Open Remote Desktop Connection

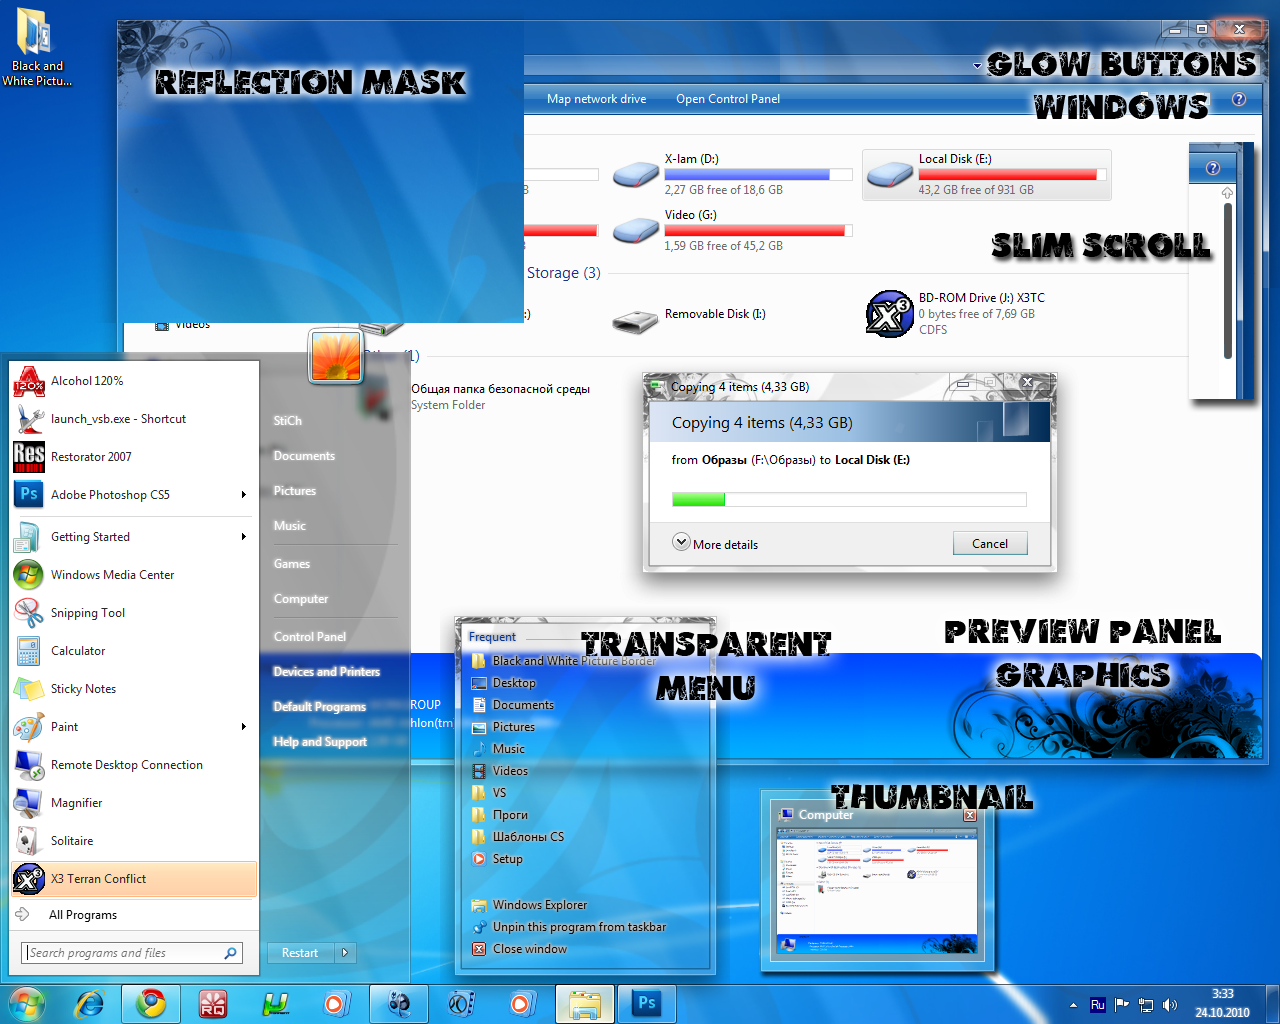tap(134, 765)
